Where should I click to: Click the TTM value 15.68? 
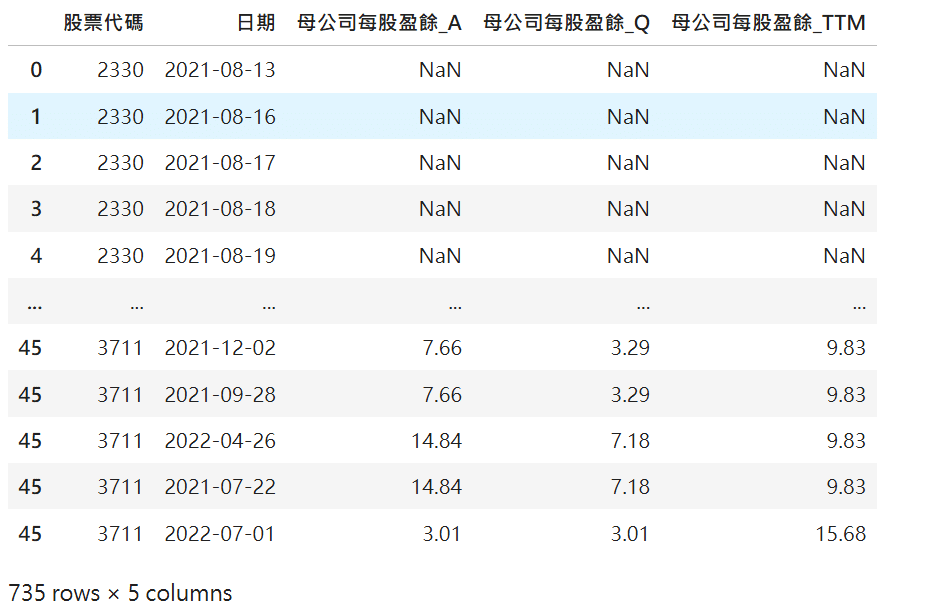tap(840, 534)
